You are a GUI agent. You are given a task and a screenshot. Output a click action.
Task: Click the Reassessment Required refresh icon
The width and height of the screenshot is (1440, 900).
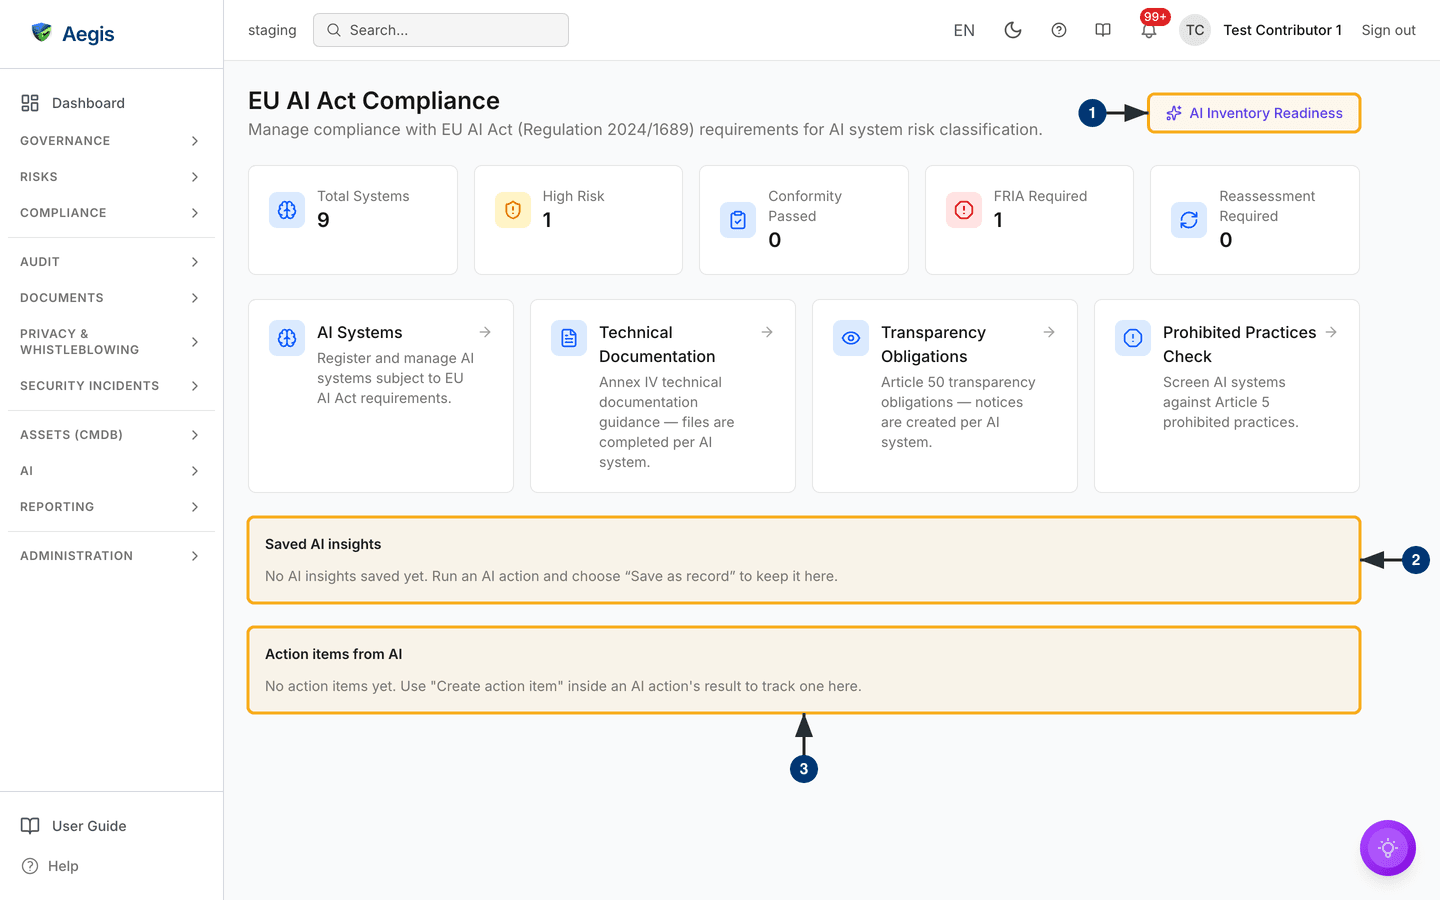(1189, 220)
